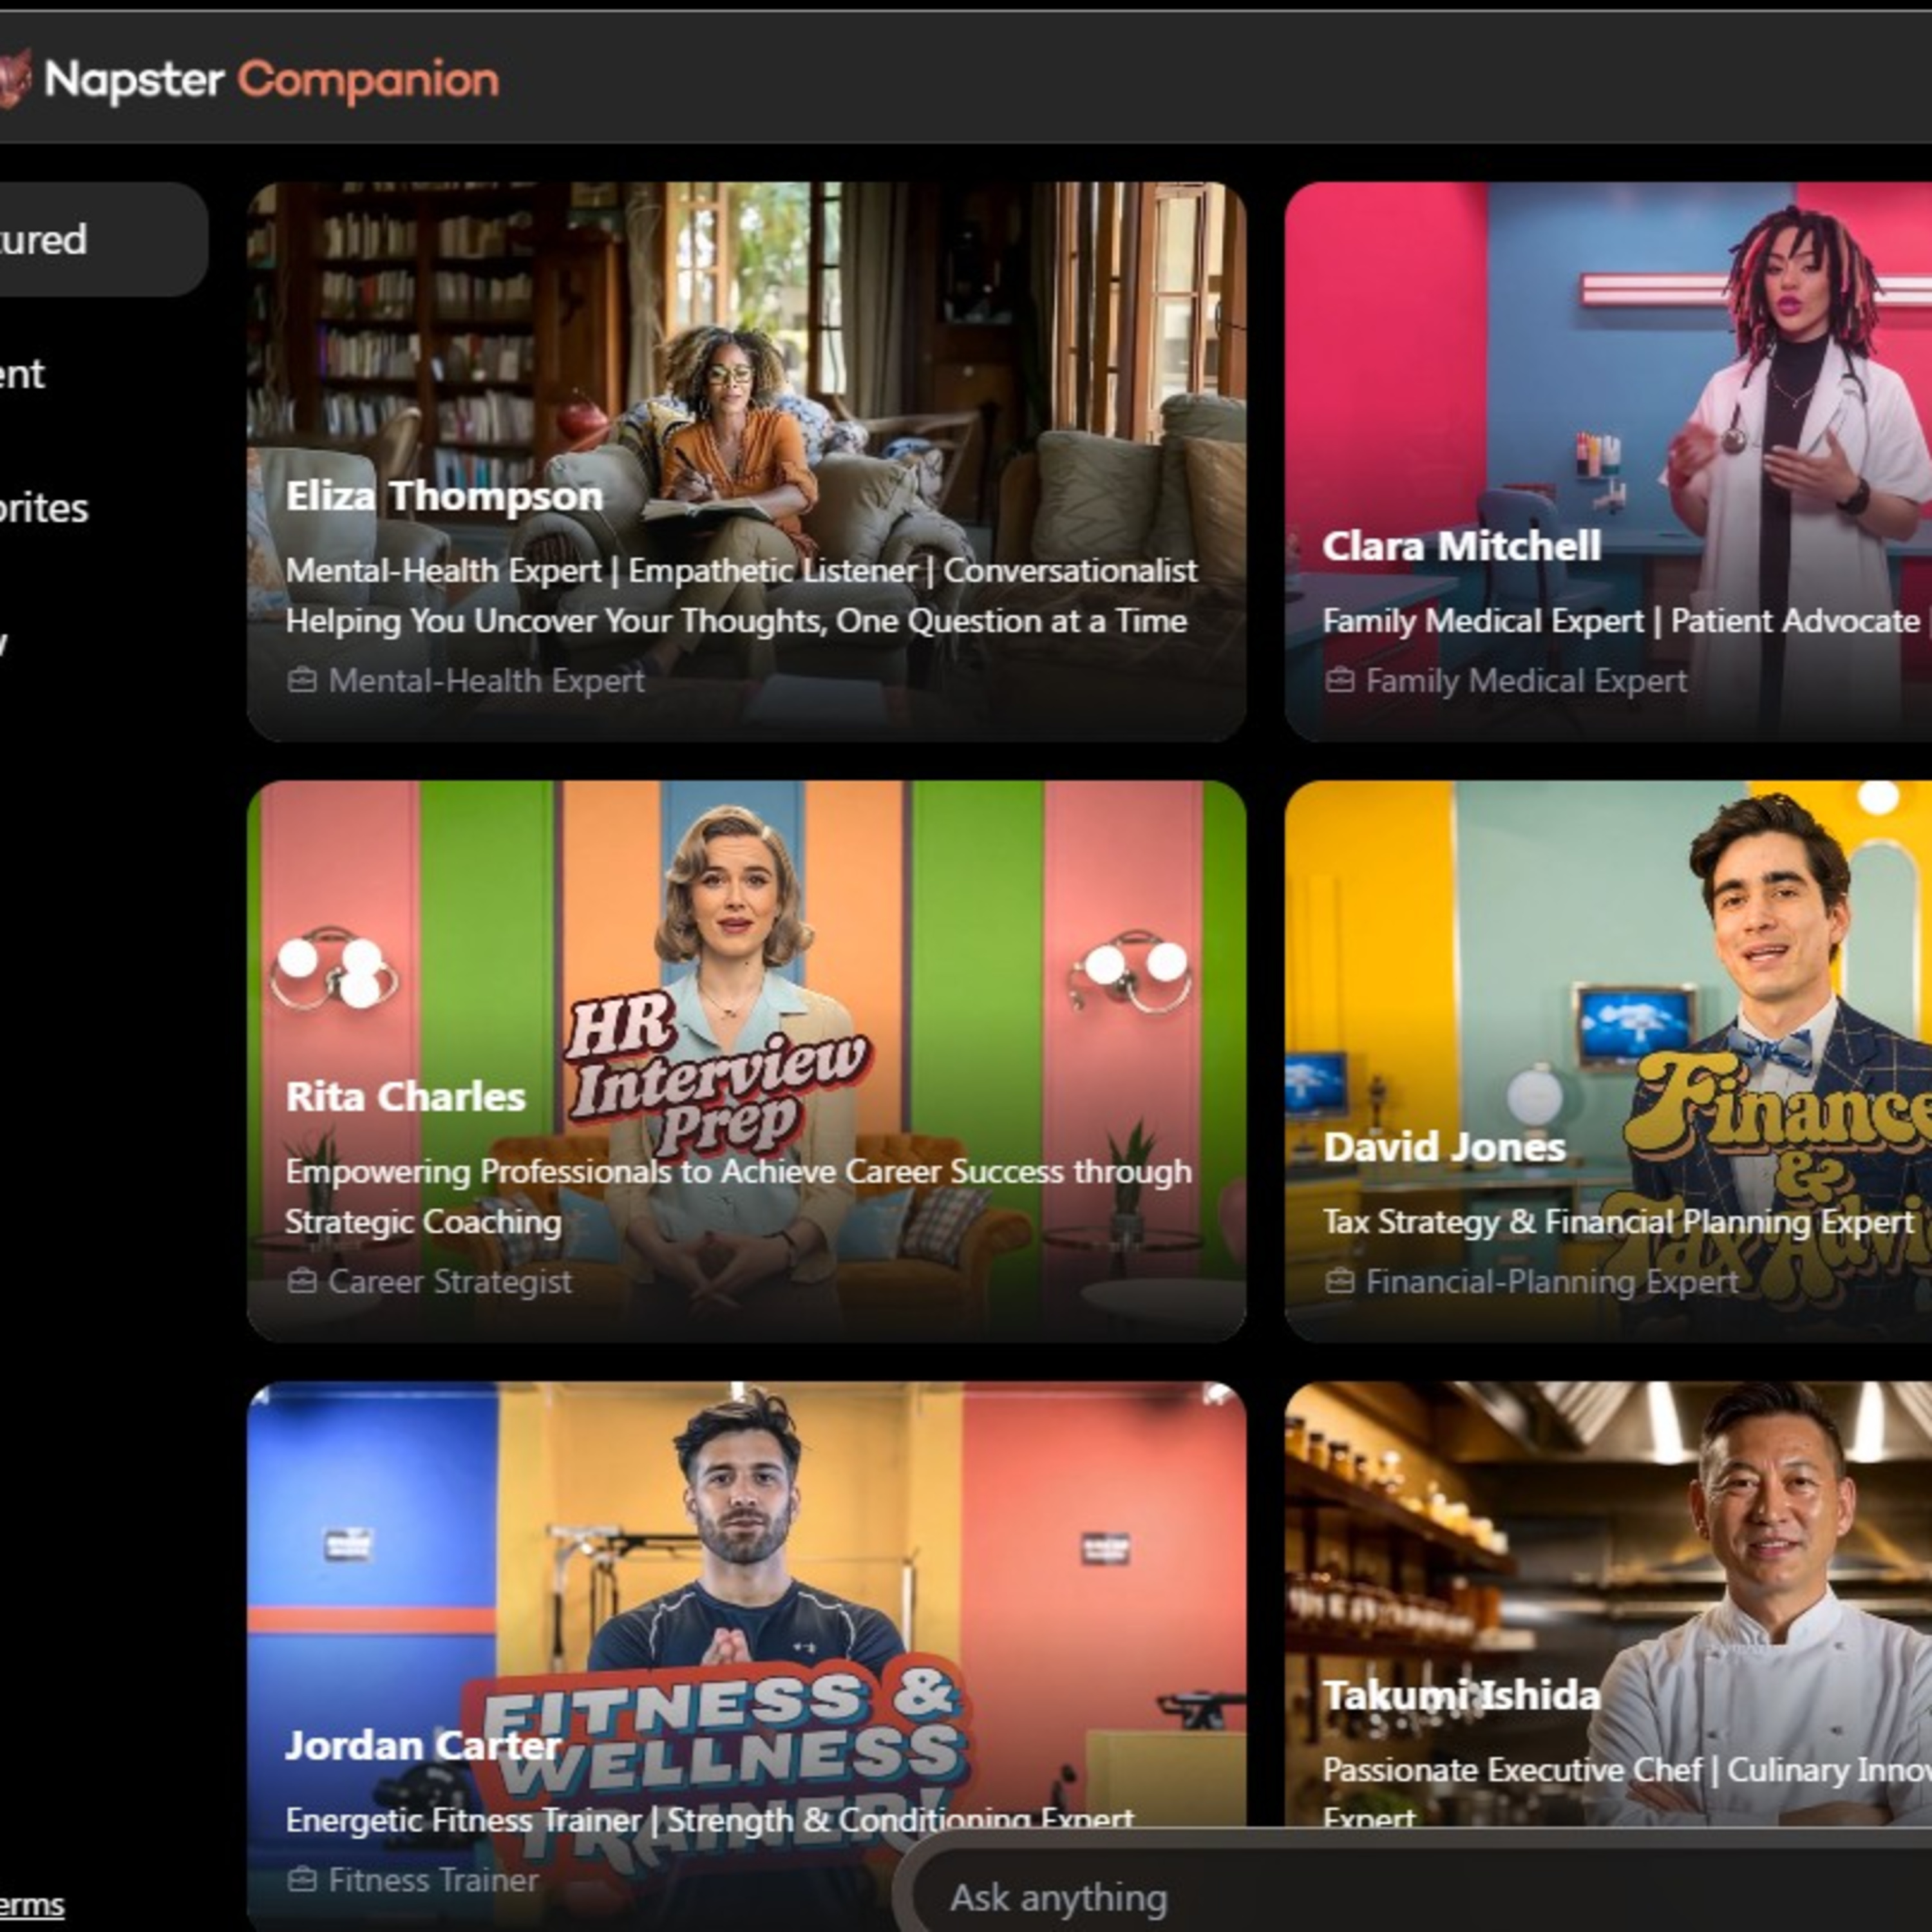This screenshot has width=1932, height=1932.
Task: Click the Eliza Thompson name heading
Action: click(x=444, y=496)
